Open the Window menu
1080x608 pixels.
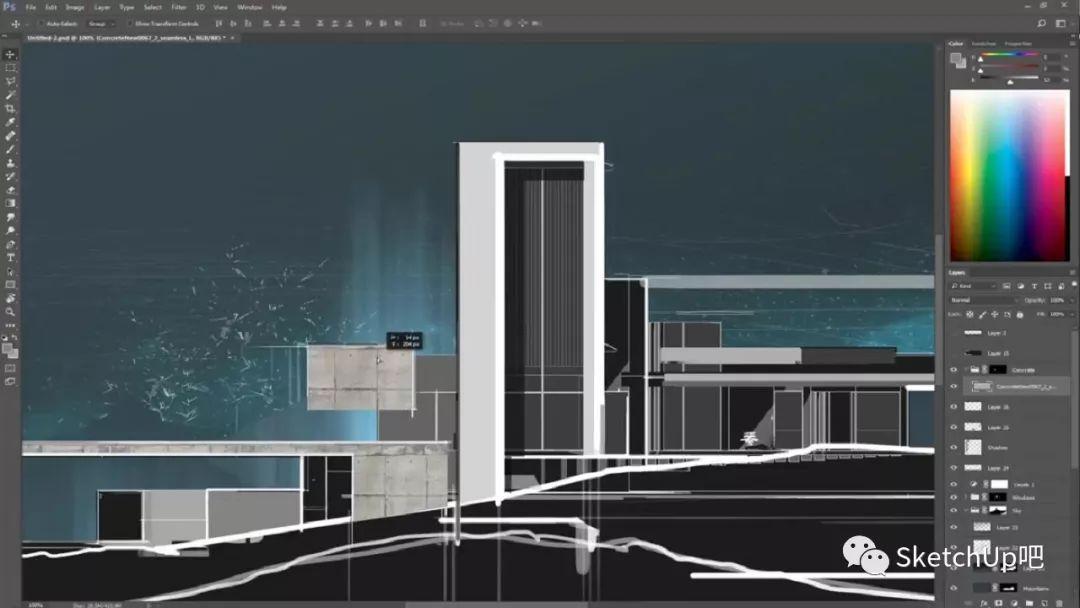click(249, 7)
